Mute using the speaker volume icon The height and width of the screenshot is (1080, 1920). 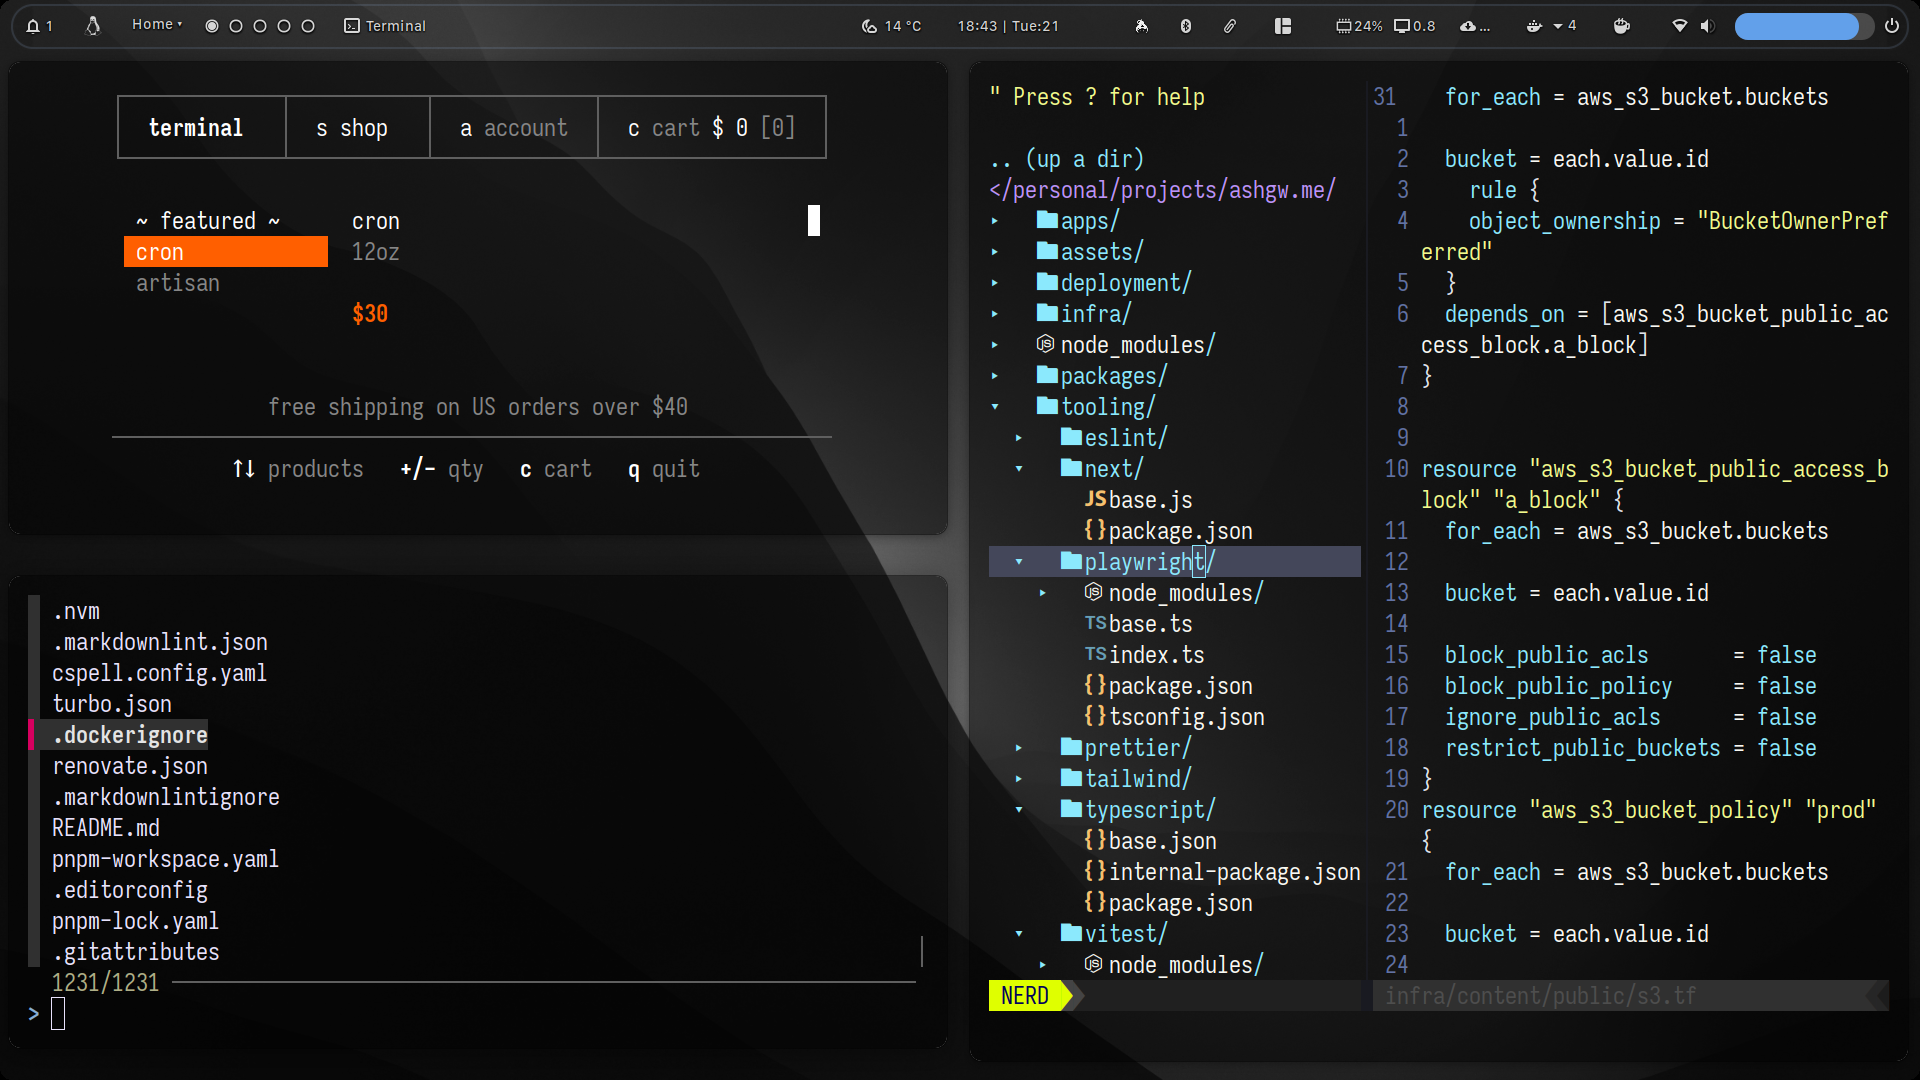click(1707, 26)
